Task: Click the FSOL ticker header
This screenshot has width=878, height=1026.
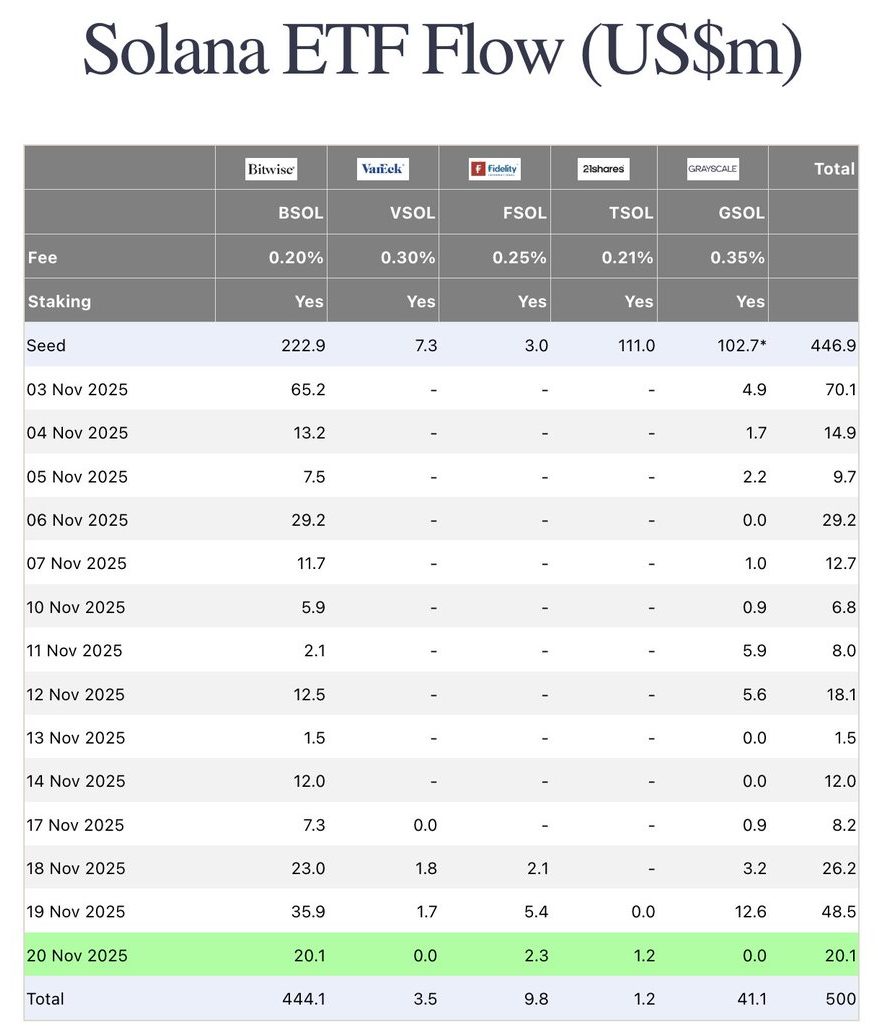Action: coord(524,213)
